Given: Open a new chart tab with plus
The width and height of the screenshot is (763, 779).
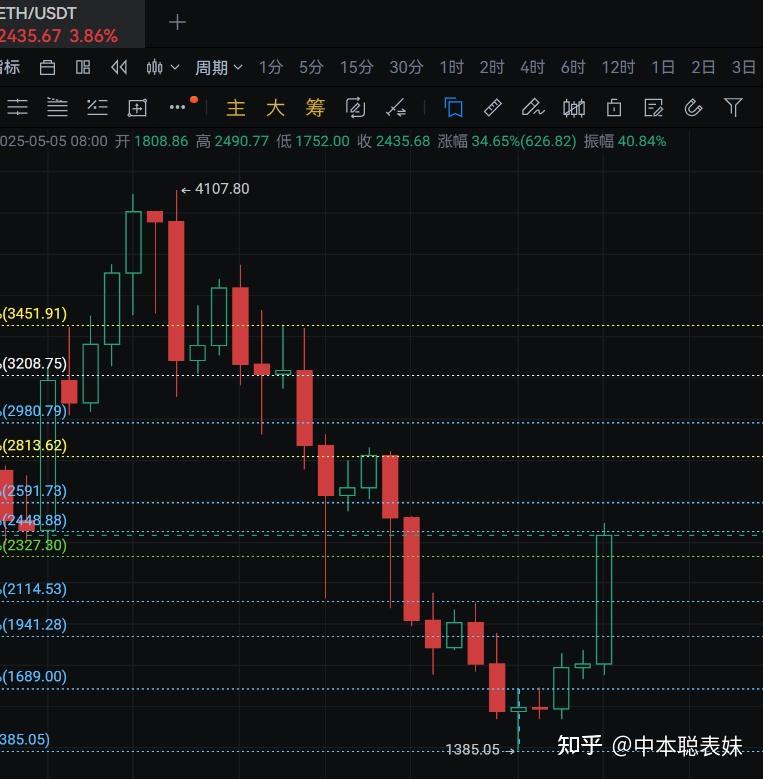Looking at the screenshot, I should pyautogui.click(x=177, y=22).
